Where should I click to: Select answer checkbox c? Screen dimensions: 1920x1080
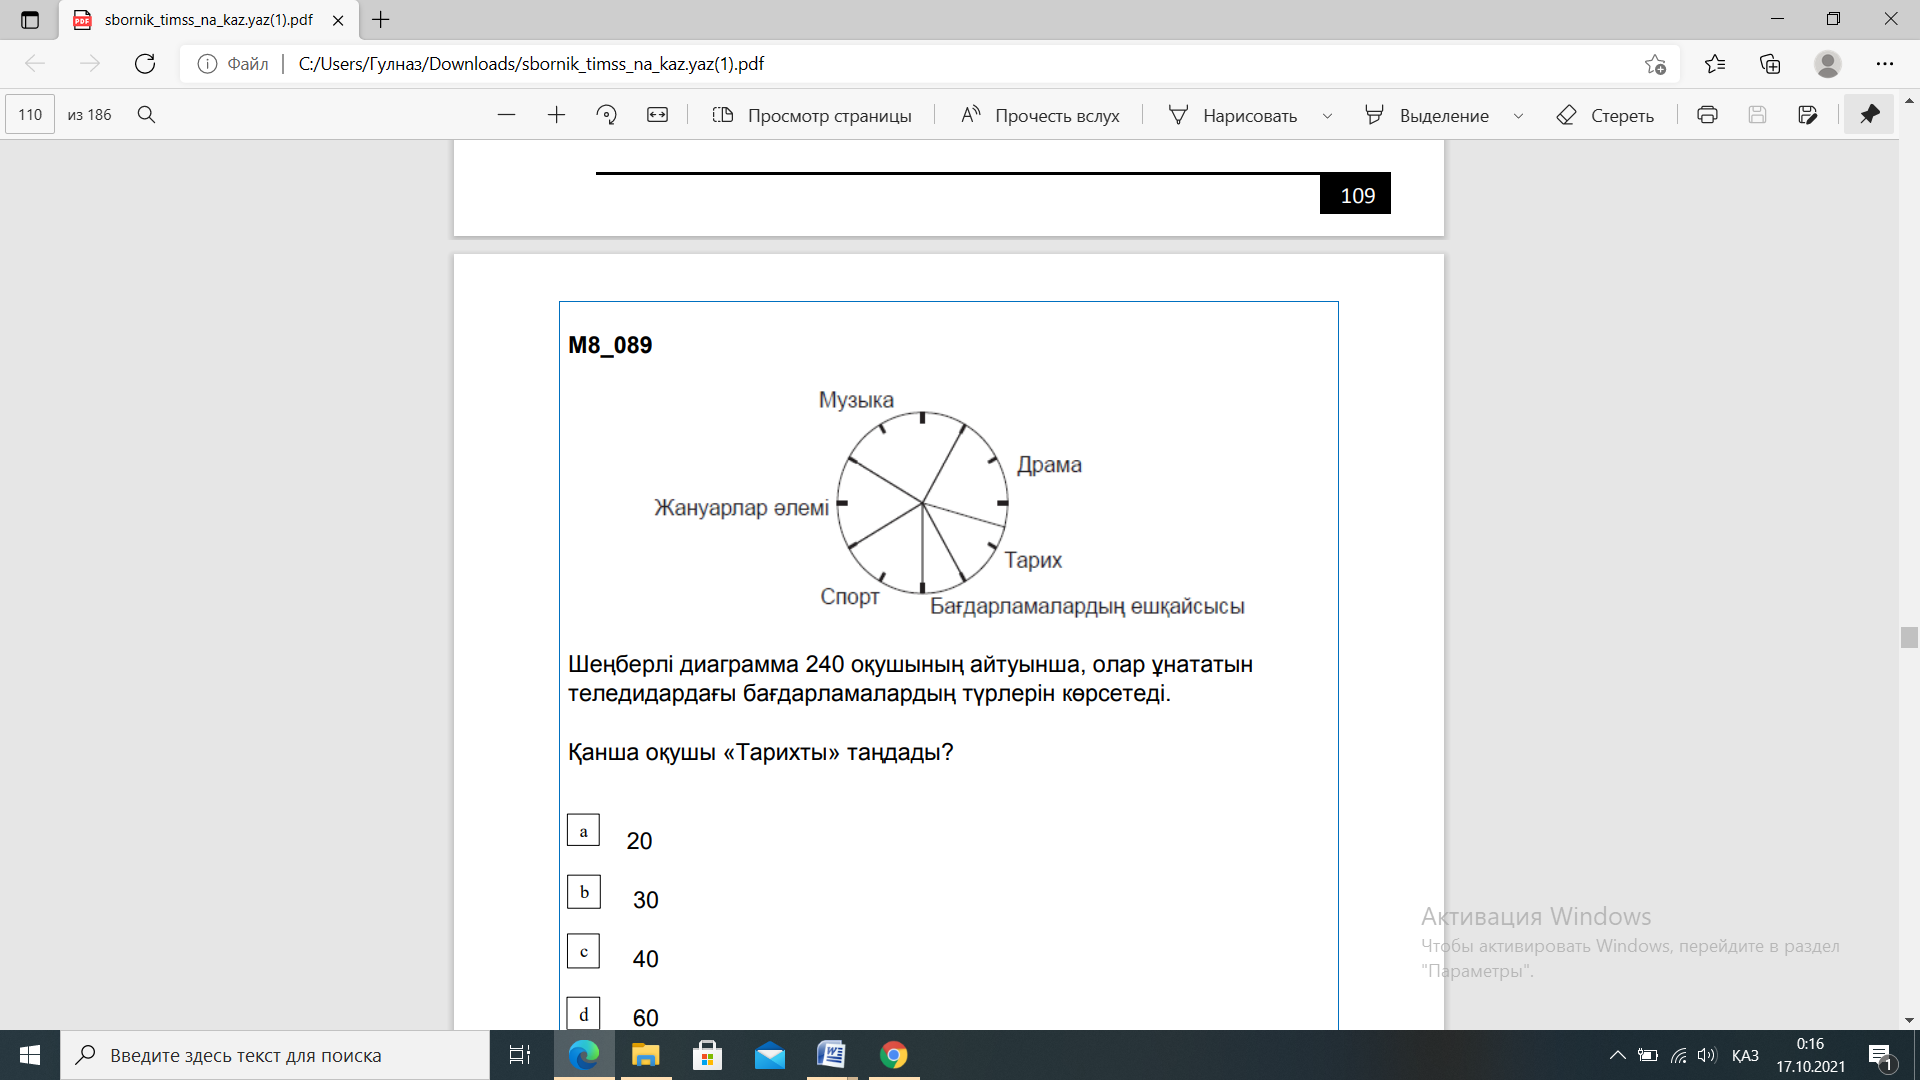click(583, 951)
